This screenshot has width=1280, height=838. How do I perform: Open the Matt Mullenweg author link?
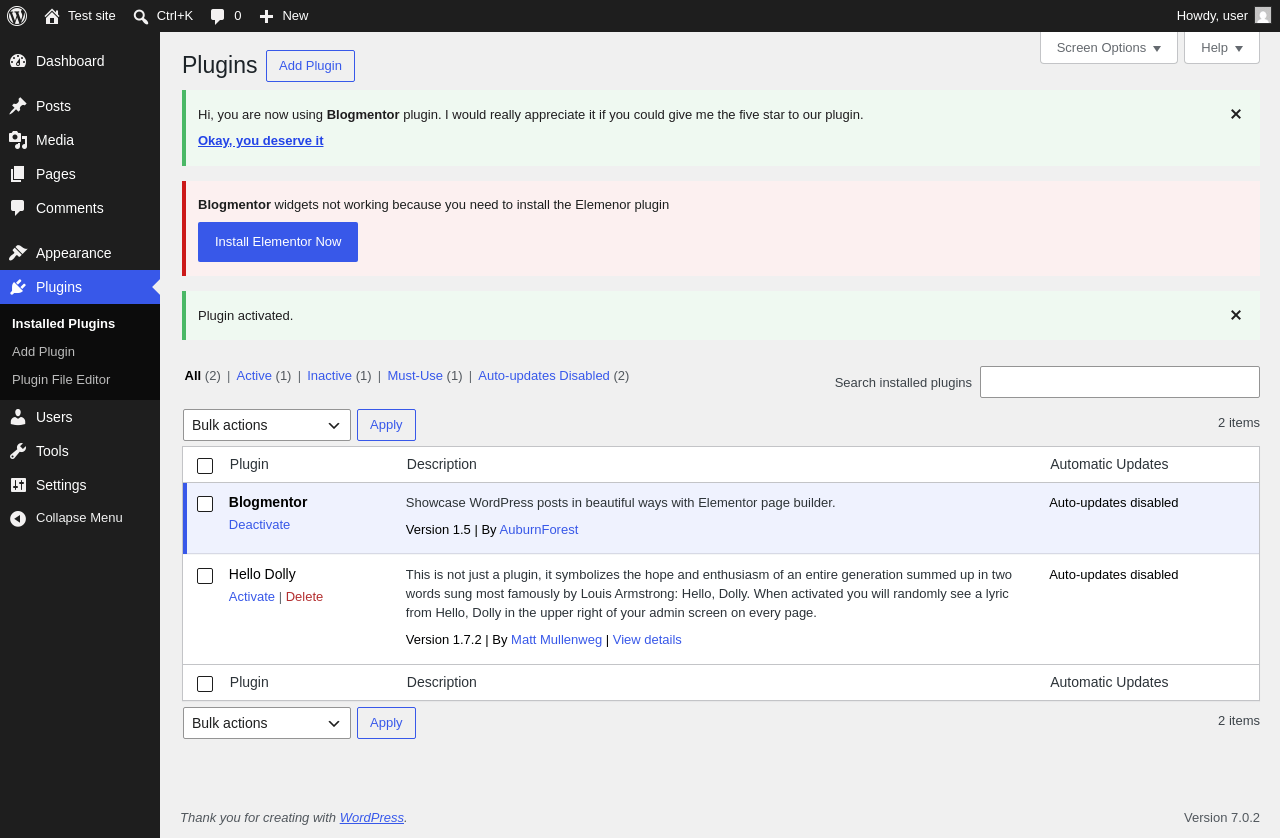(x=556, y=640)
